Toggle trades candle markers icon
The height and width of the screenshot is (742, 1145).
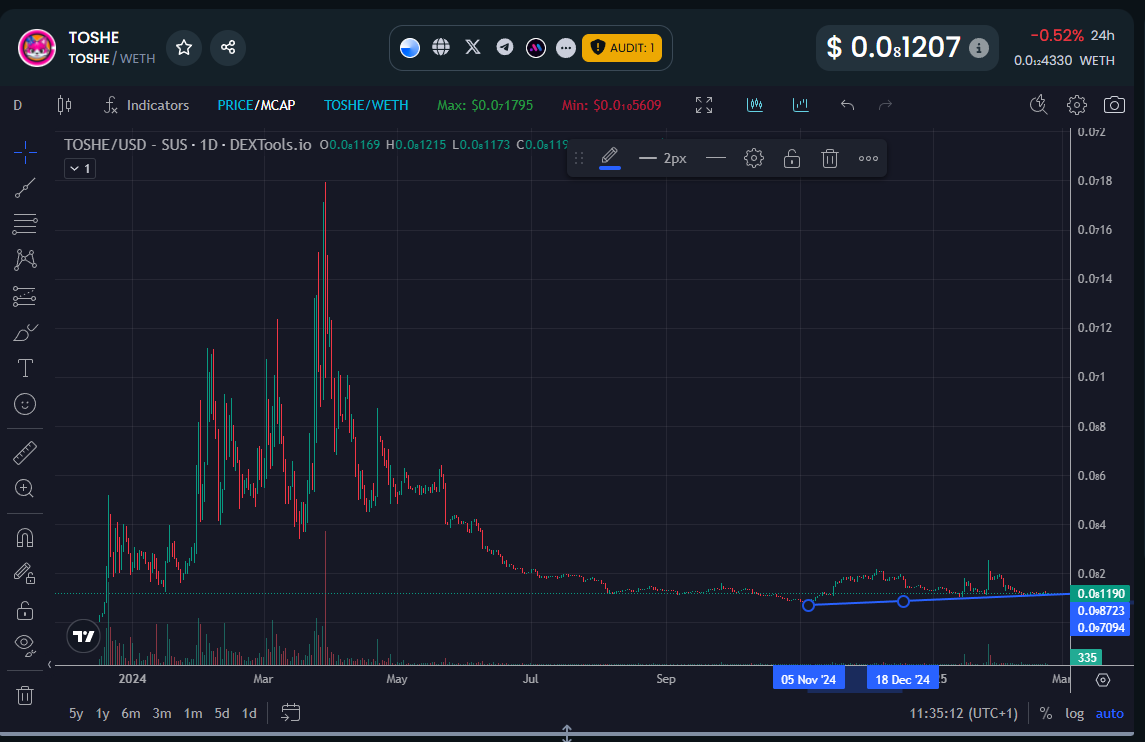(755, 105)
